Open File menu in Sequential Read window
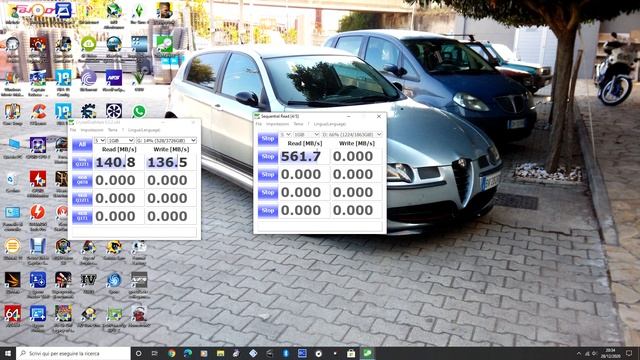The height and width of the screenshot is (360, 640). coord(259,124)
